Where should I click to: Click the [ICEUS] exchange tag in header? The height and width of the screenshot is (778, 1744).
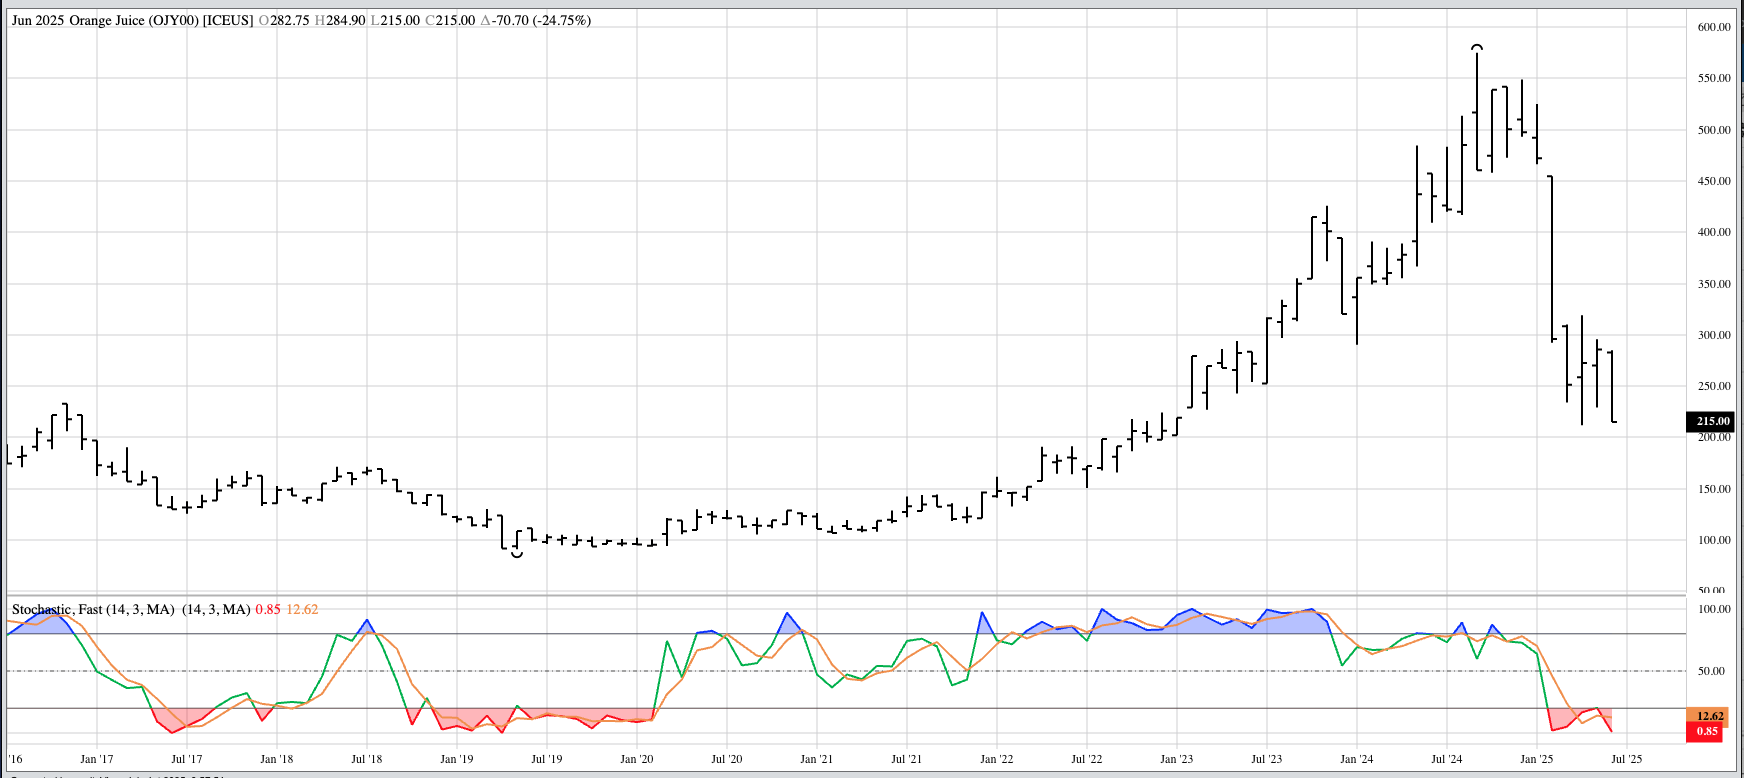click(x=228, y=20)
